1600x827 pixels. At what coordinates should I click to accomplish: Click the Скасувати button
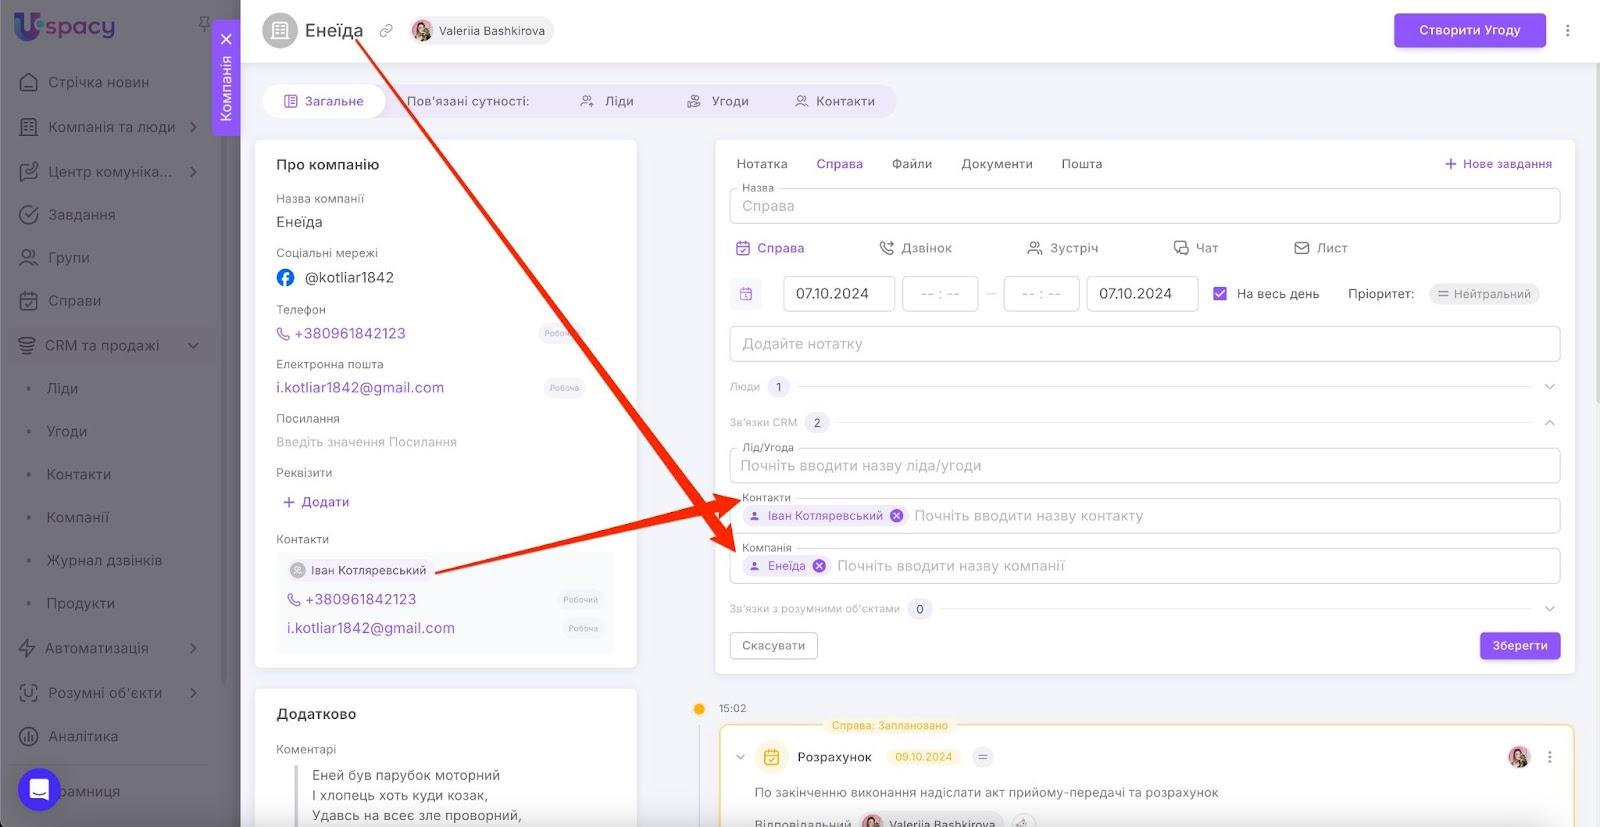point(774,646)
